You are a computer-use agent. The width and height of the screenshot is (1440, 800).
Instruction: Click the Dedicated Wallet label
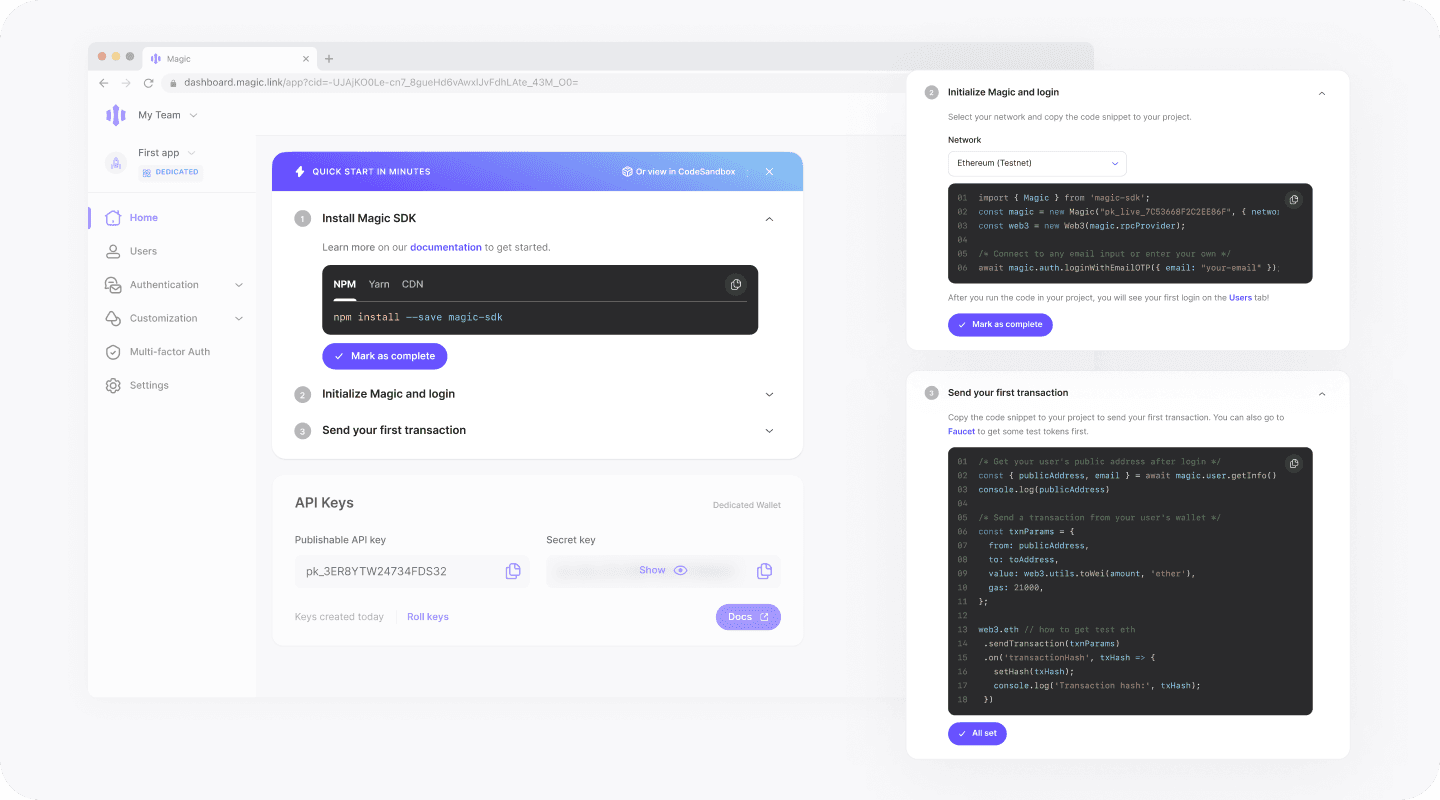click(x=747, y=505)
